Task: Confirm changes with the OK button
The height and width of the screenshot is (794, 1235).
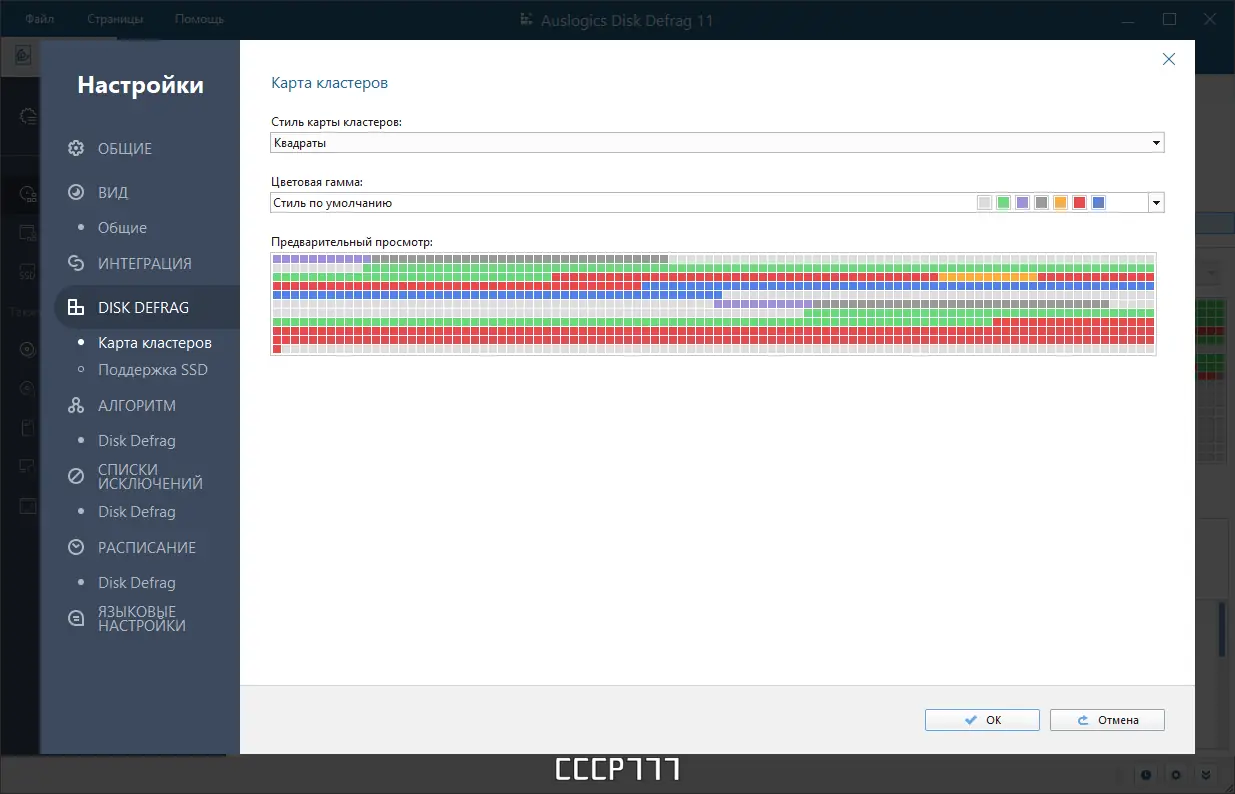Action: coord(981,719)
